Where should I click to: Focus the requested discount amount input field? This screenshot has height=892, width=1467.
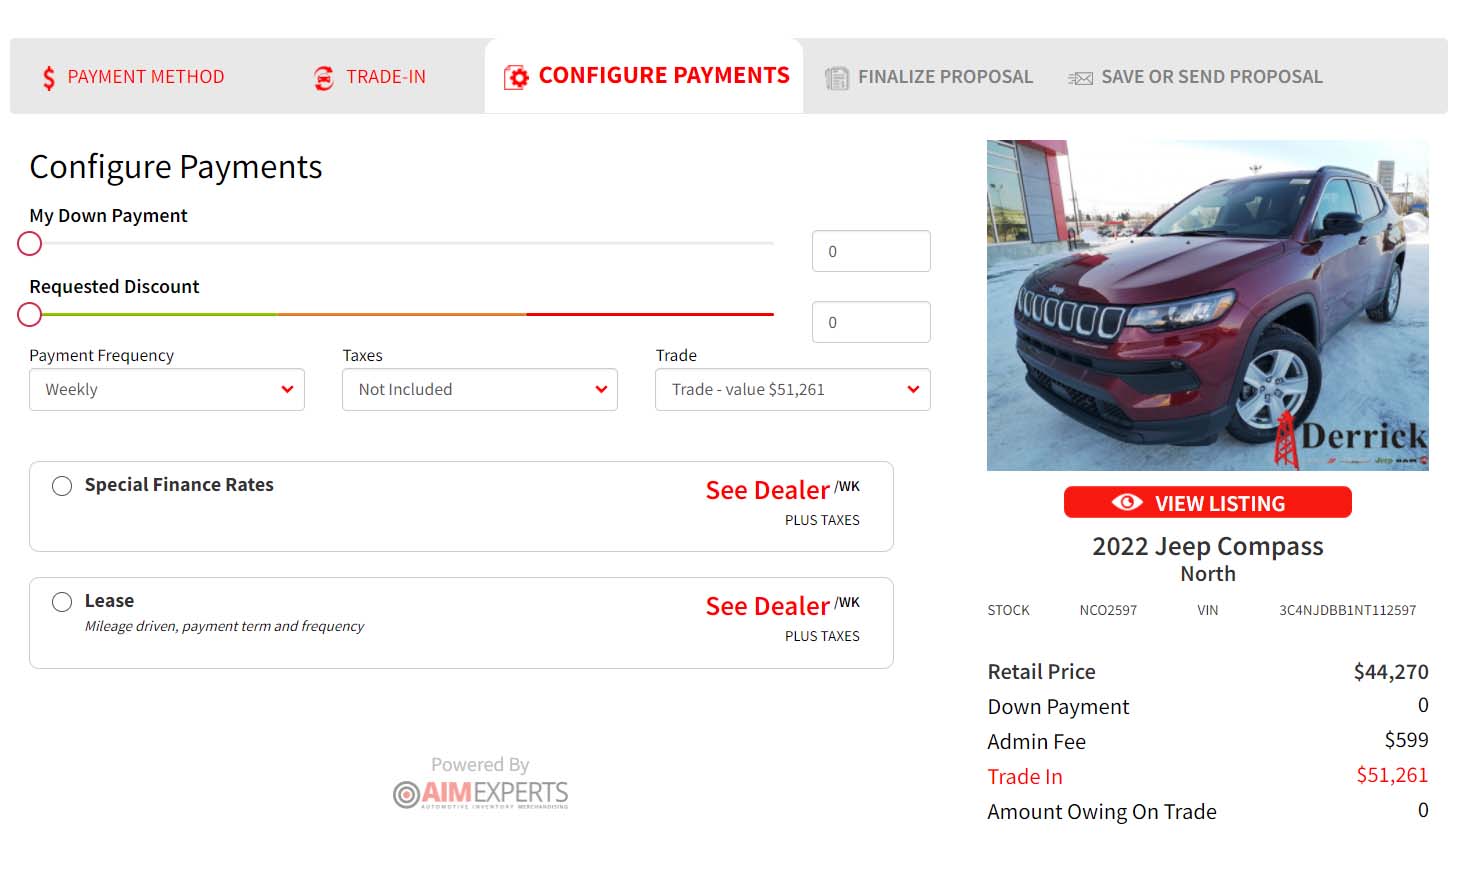pos(871,322)
